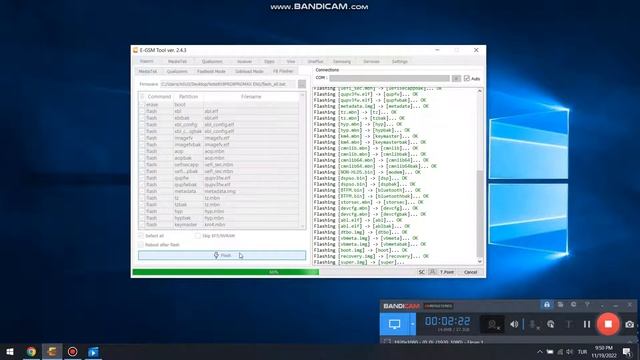The image size is (640, 360).
Task: Open the COM port dropdown field
Action: pos(389,78)
